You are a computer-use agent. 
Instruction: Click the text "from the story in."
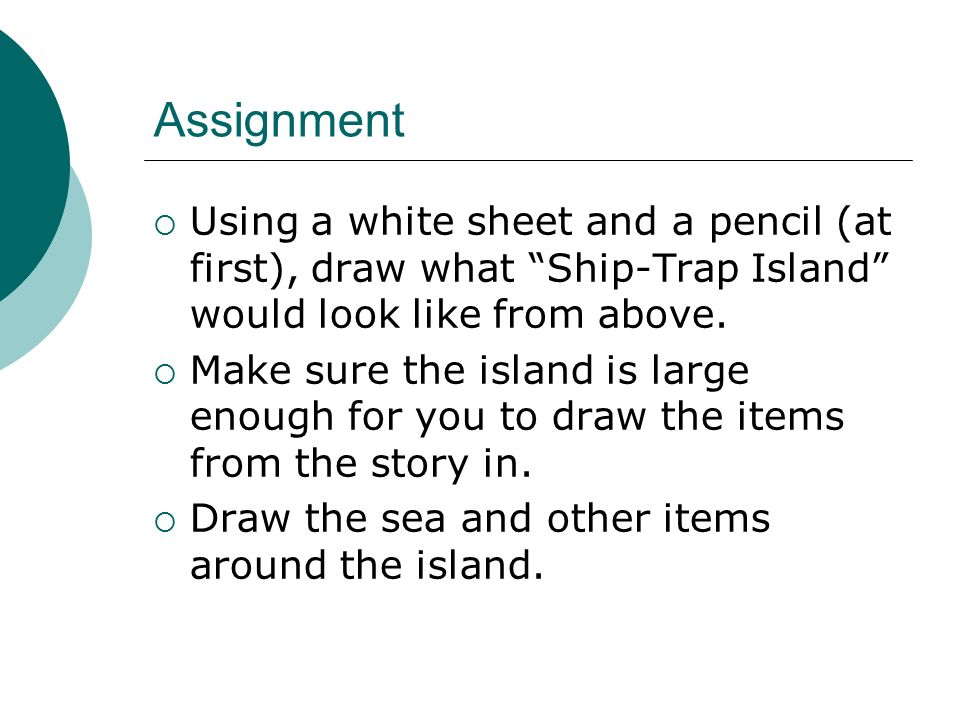tap(361, 463)
